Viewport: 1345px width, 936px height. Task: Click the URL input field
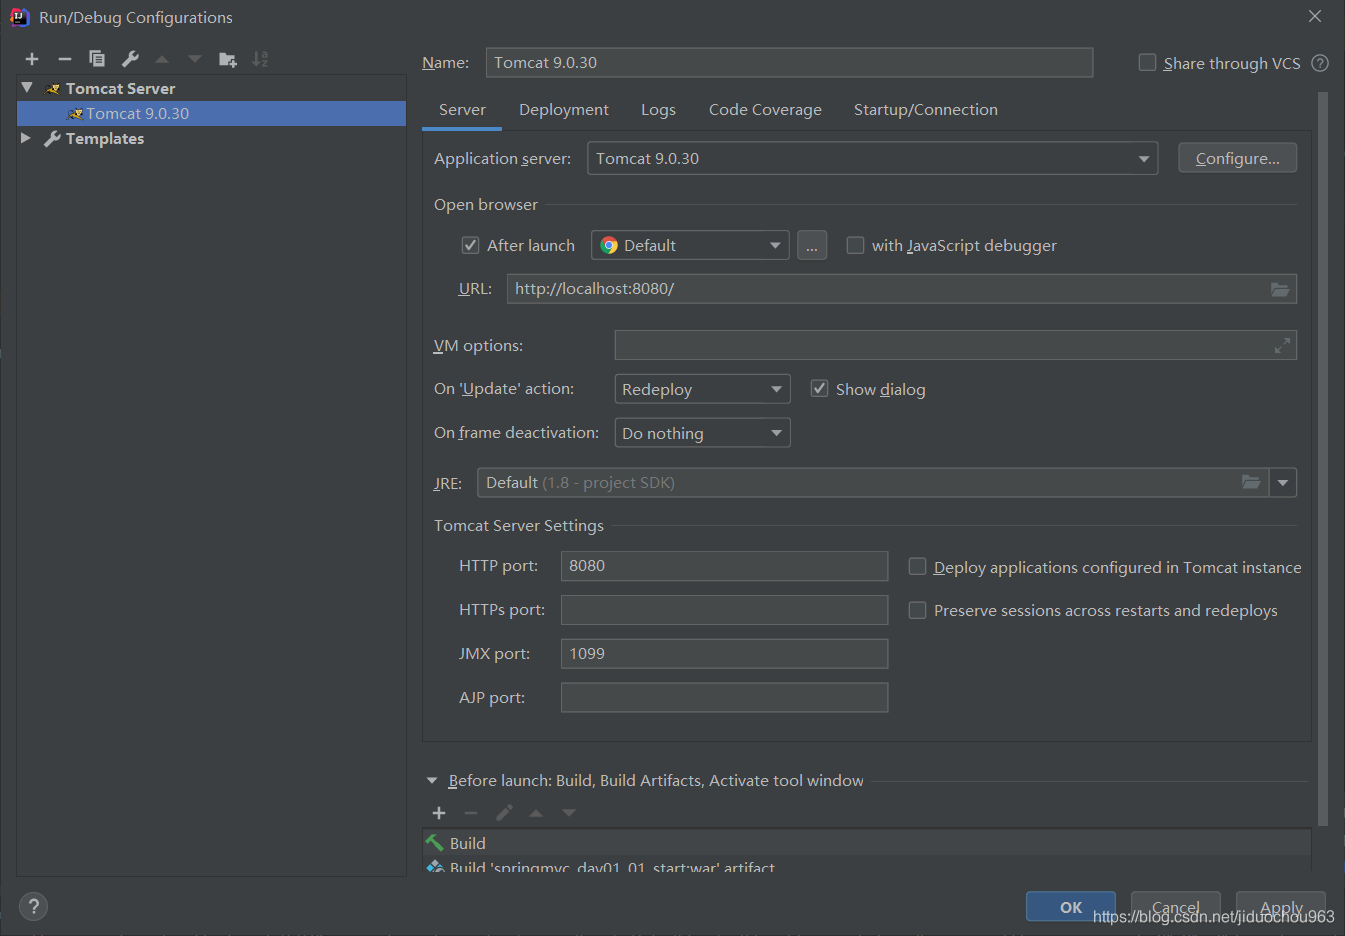(902, 289)
